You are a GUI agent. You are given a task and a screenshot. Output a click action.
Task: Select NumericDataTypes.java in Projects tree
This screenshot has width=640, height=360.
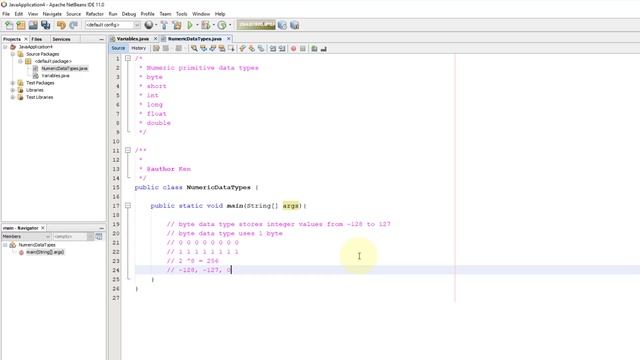coord(64,69)
